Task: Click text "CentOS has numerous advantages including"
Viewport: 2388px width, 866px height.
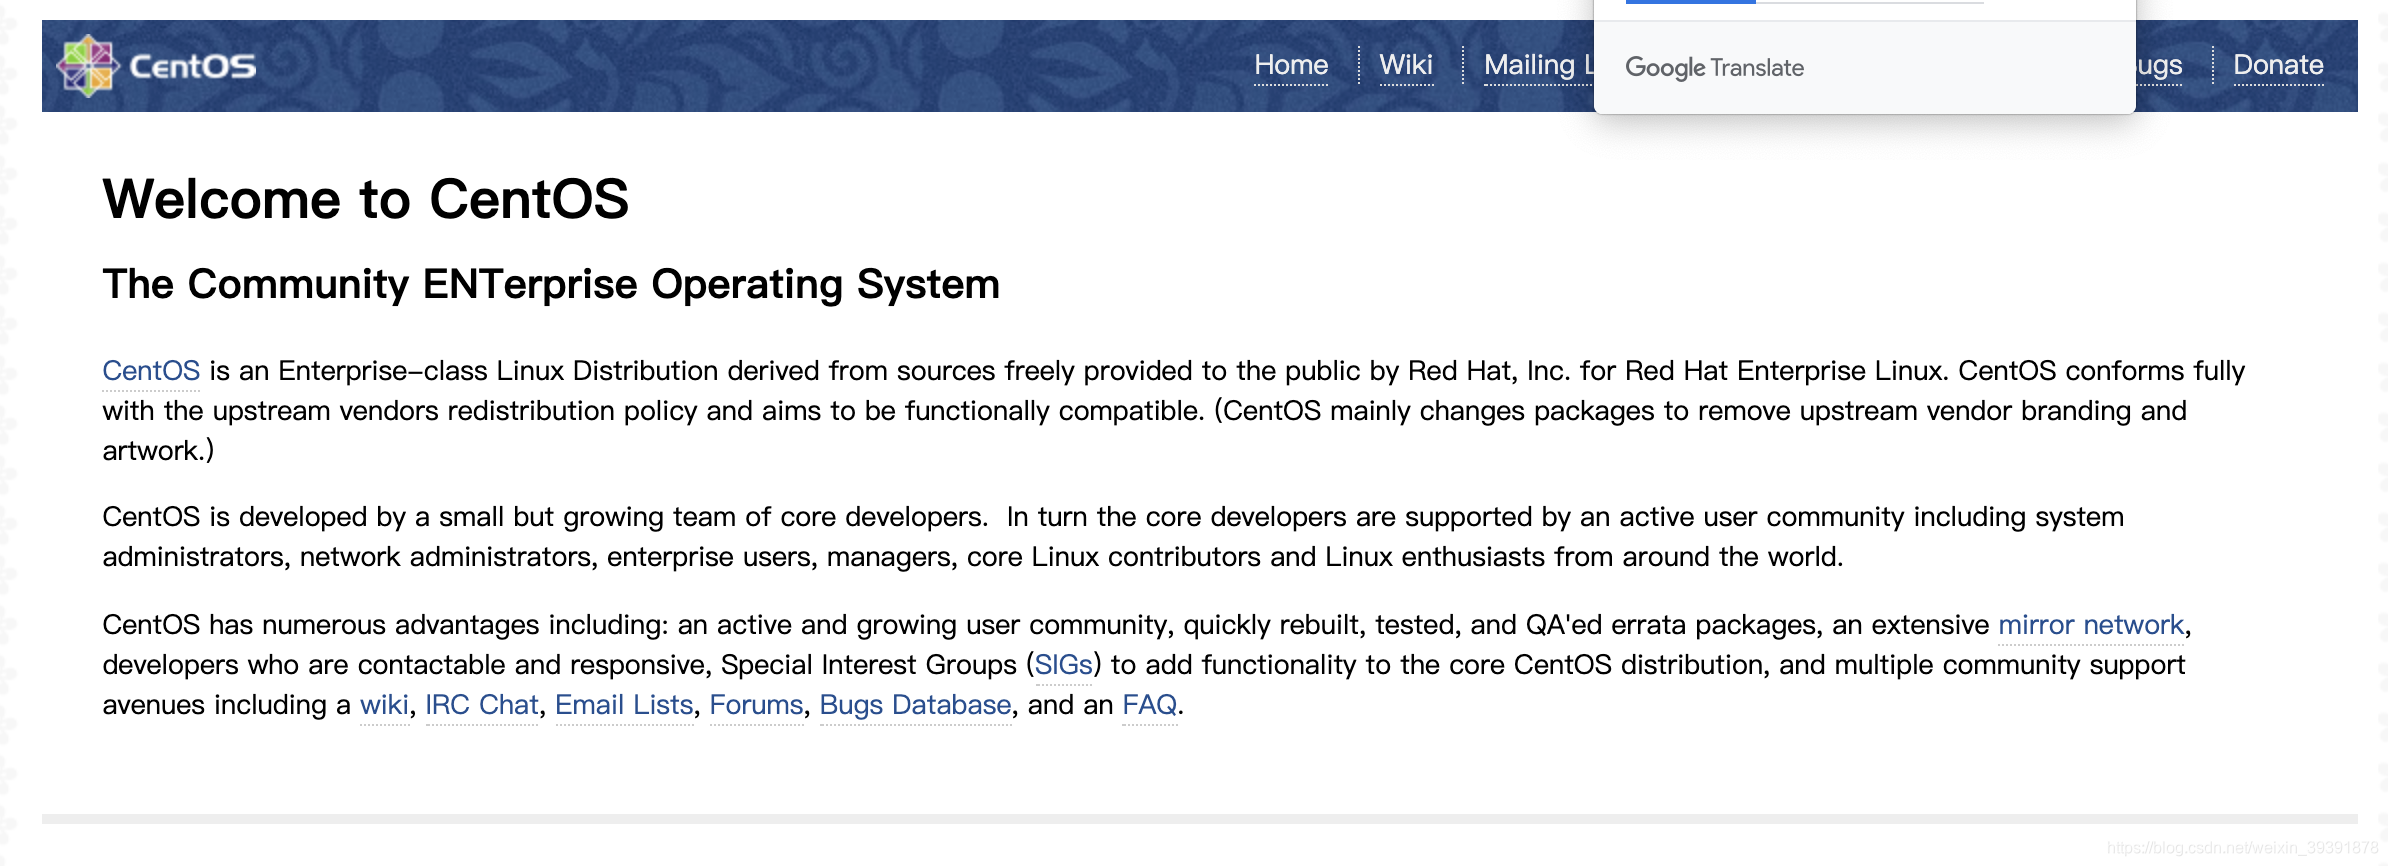Action: 384,625
